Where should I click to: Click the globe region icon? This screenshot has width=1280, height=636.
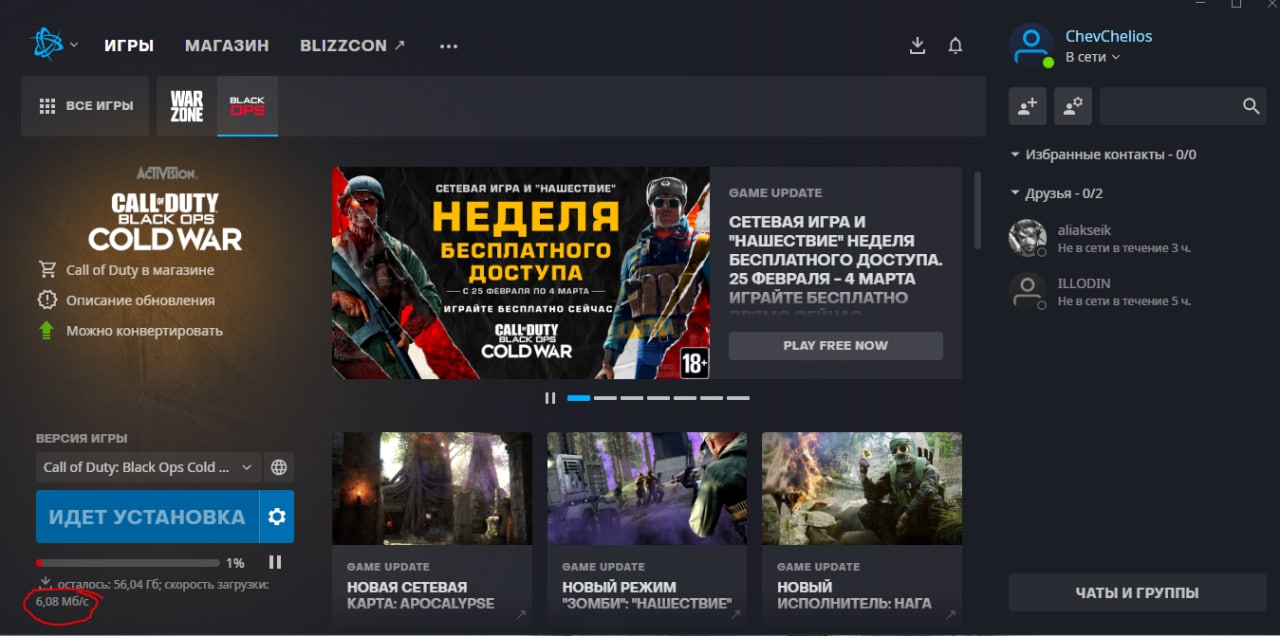click(279, 467)
